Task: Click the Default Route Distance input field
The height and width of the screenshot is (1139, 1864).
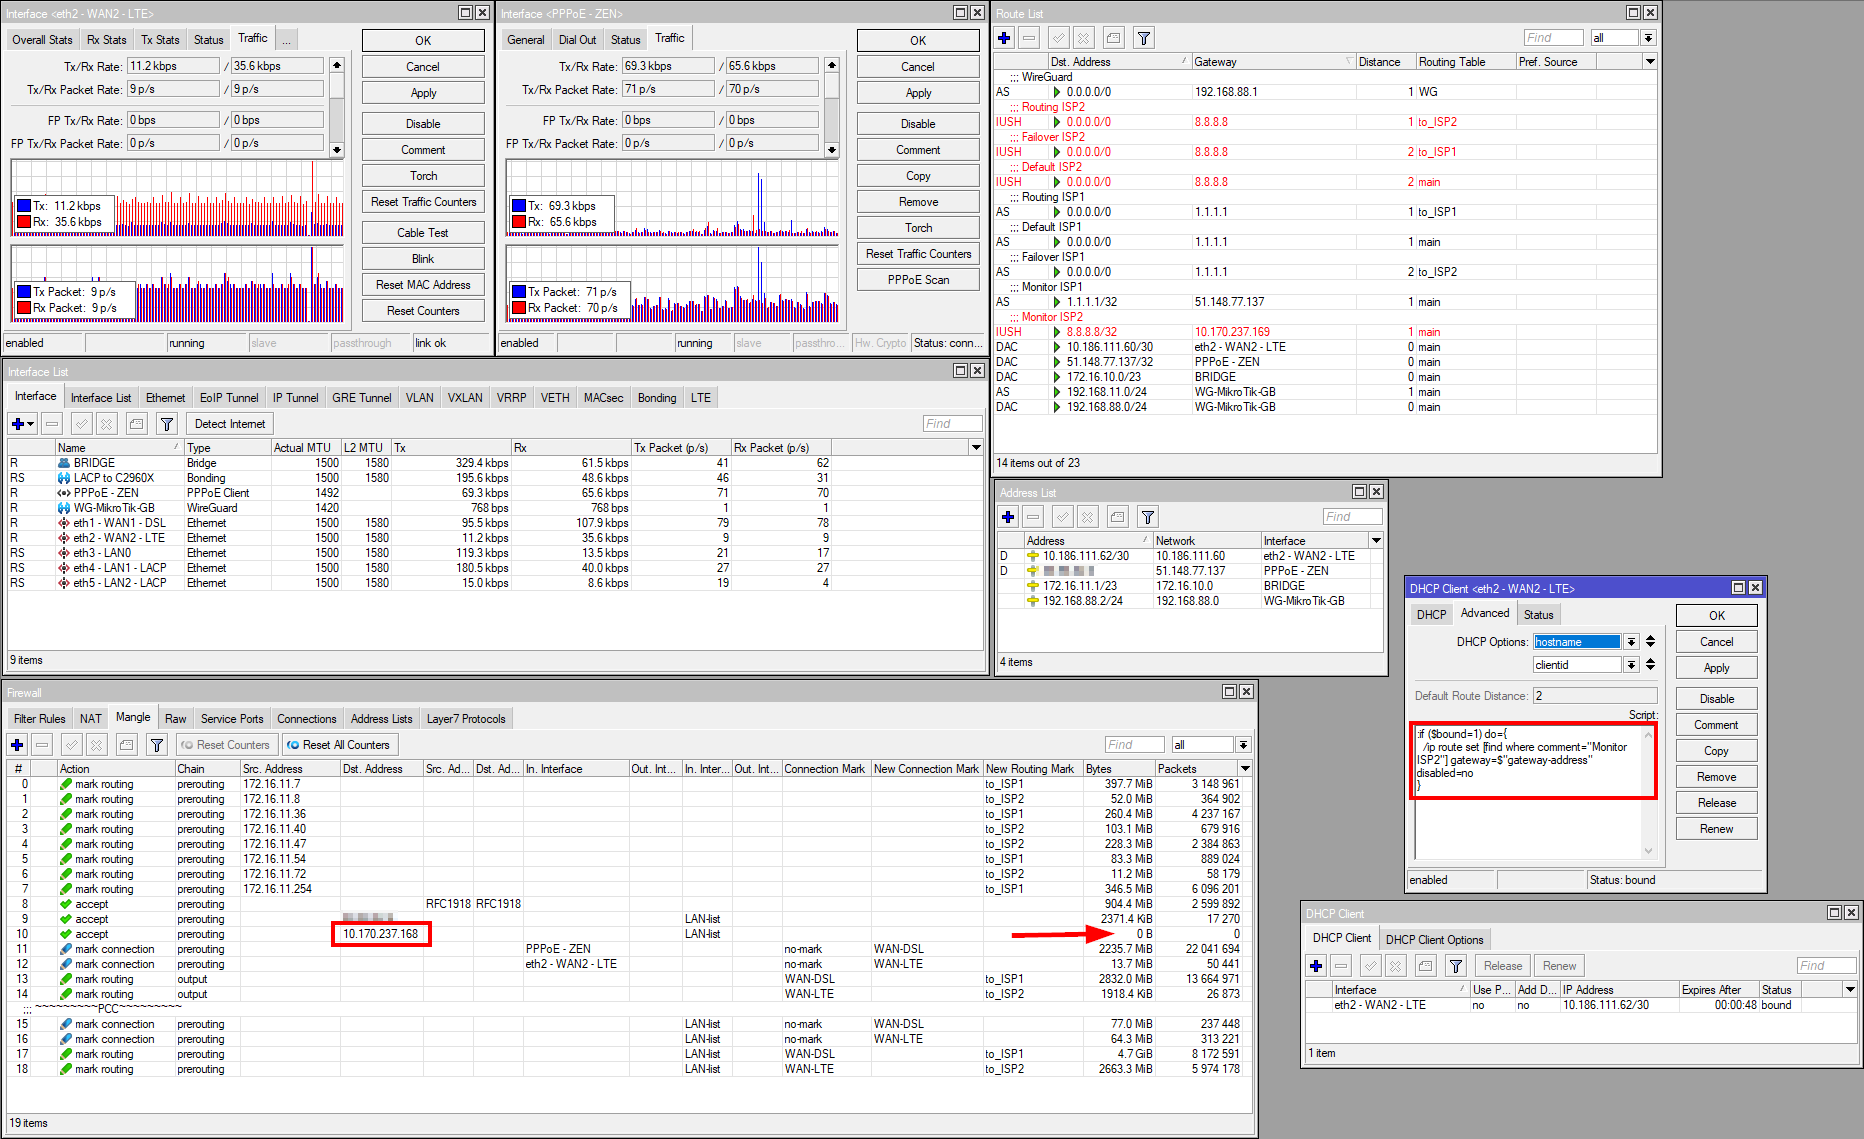Action: click(x=1594, y=696)
